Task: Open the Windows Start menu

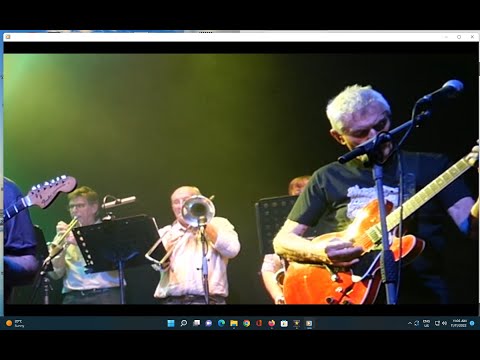Action: (171, 323)
